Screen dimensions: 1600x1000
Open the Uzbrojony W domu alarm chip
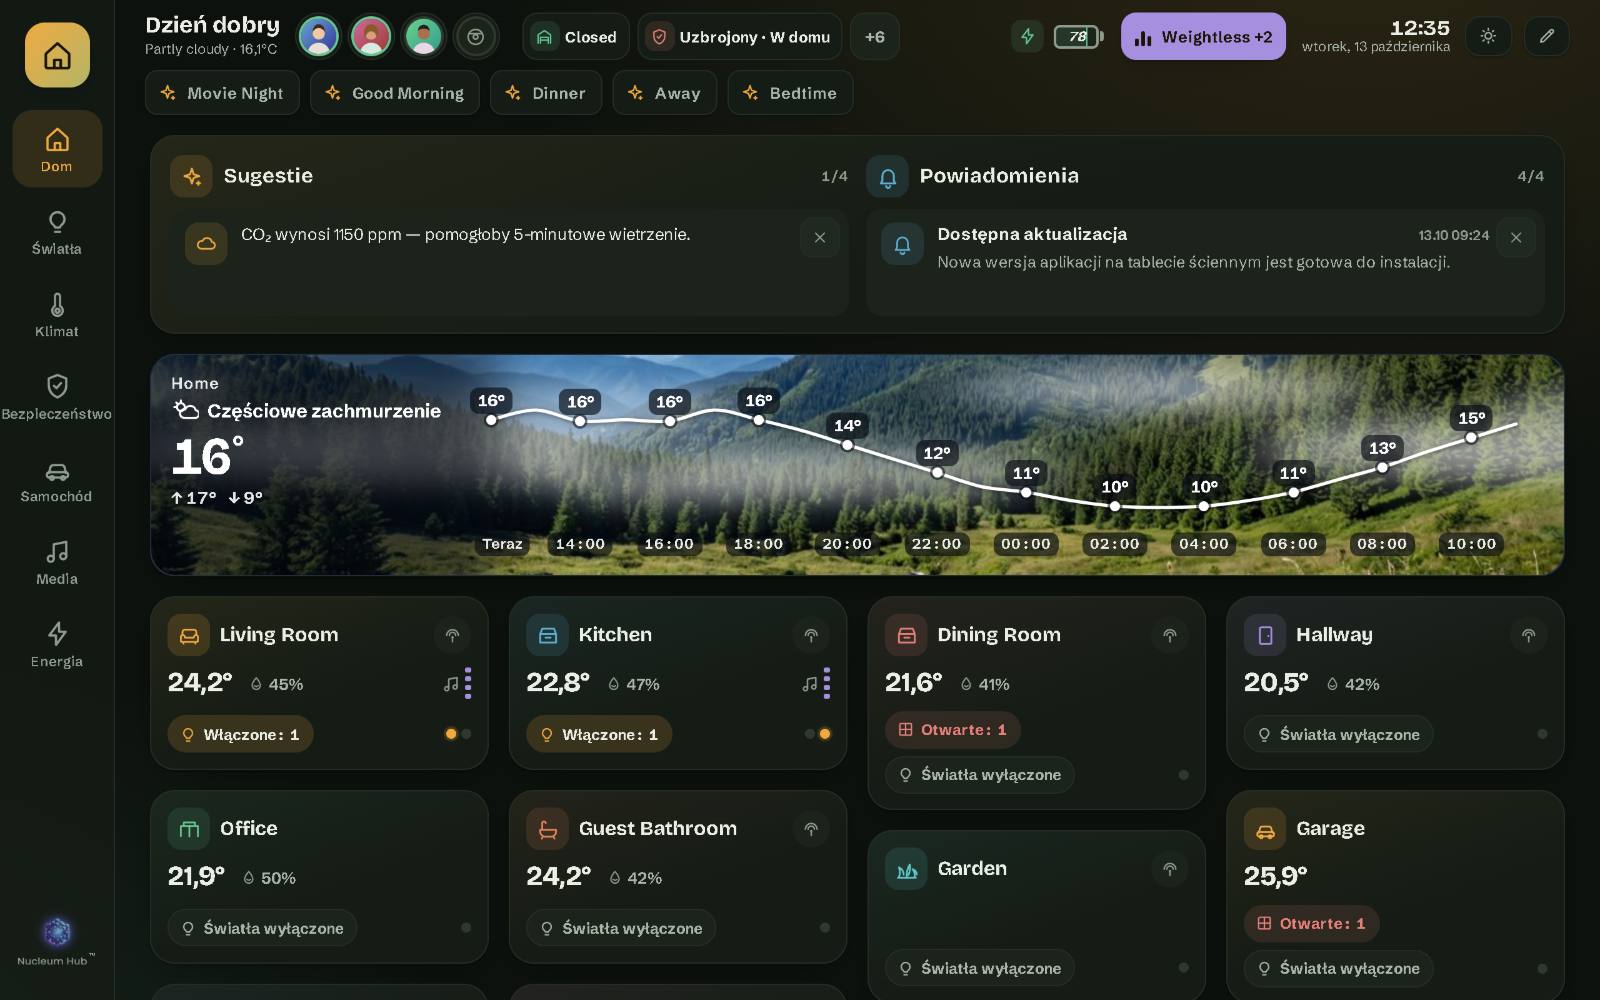coord(740,37)
